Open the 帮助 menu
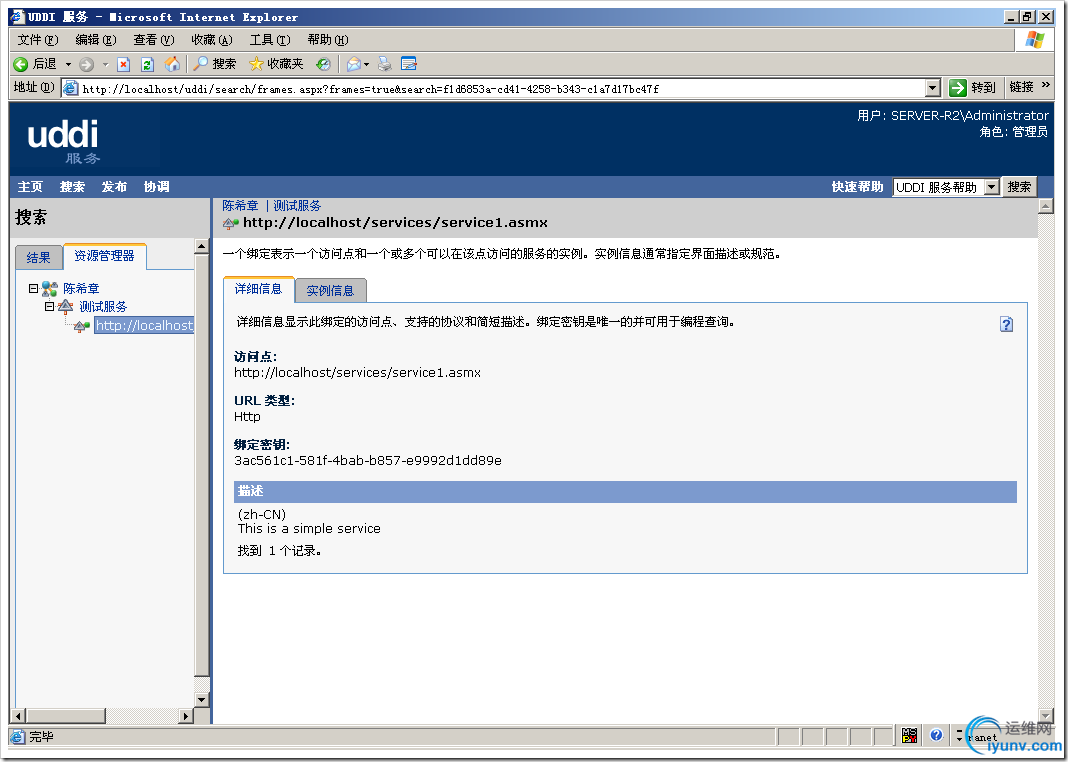 (328, 40)
